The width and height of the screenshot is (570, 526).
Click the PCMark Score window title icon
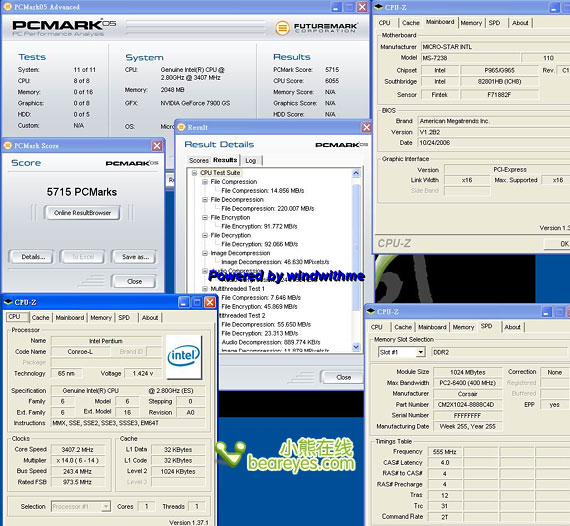[x=8, y=145]
